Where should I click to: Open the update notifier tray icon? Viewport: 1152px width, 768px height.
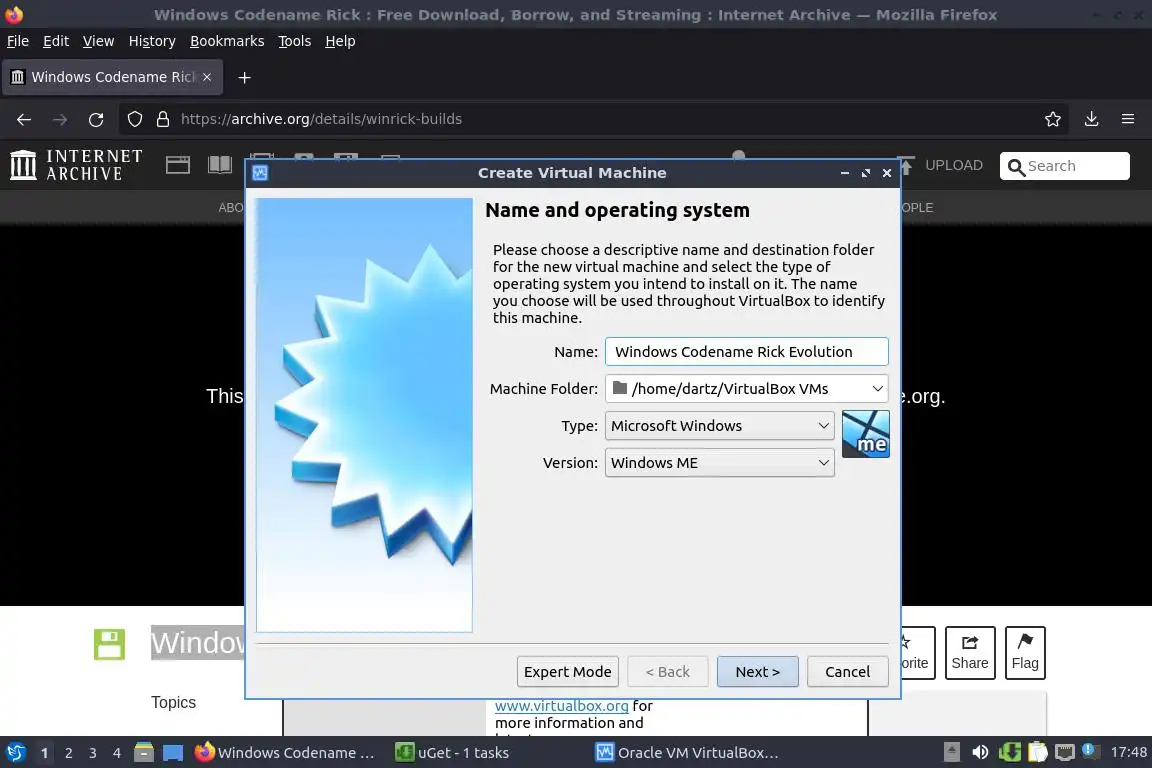tap(1091, 751)
